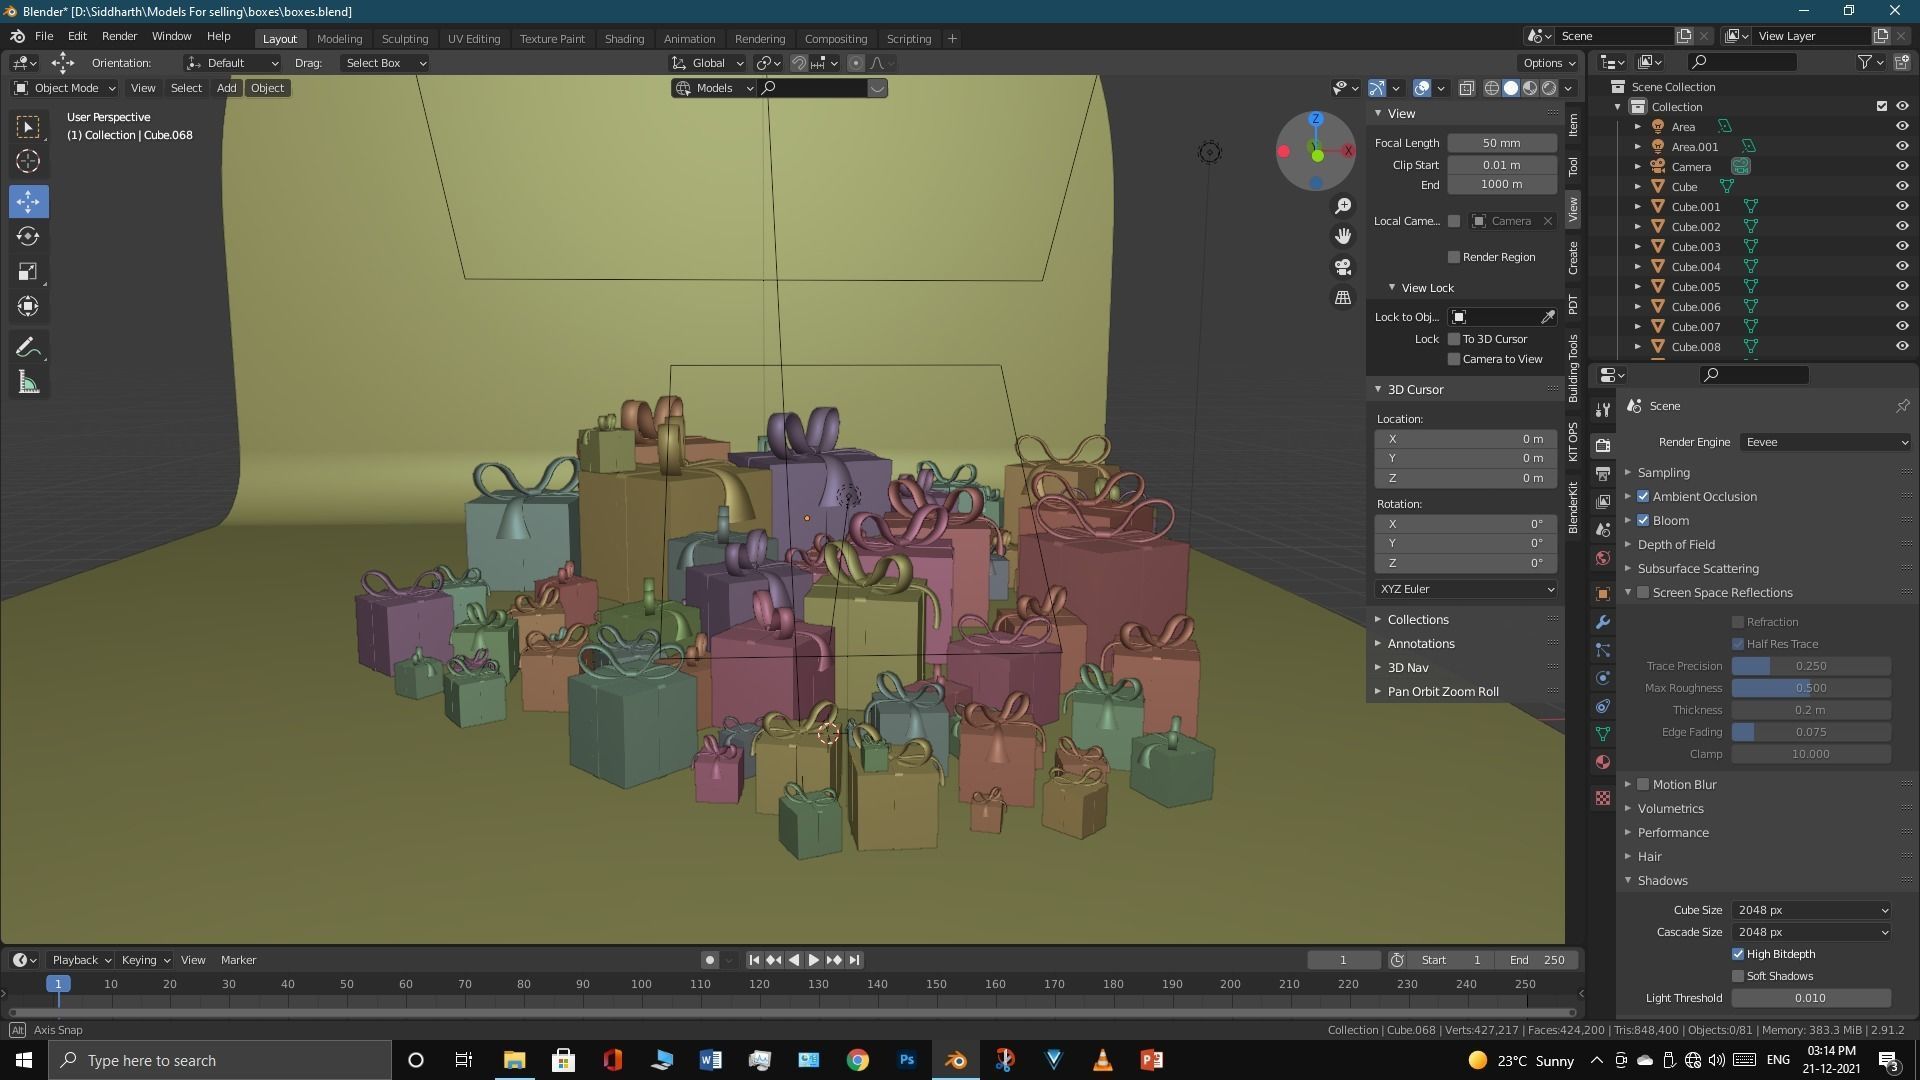Open the Render Engine Eevee dropdown
Viewport: 1920px width, 1080px height.
(1826, 442)
